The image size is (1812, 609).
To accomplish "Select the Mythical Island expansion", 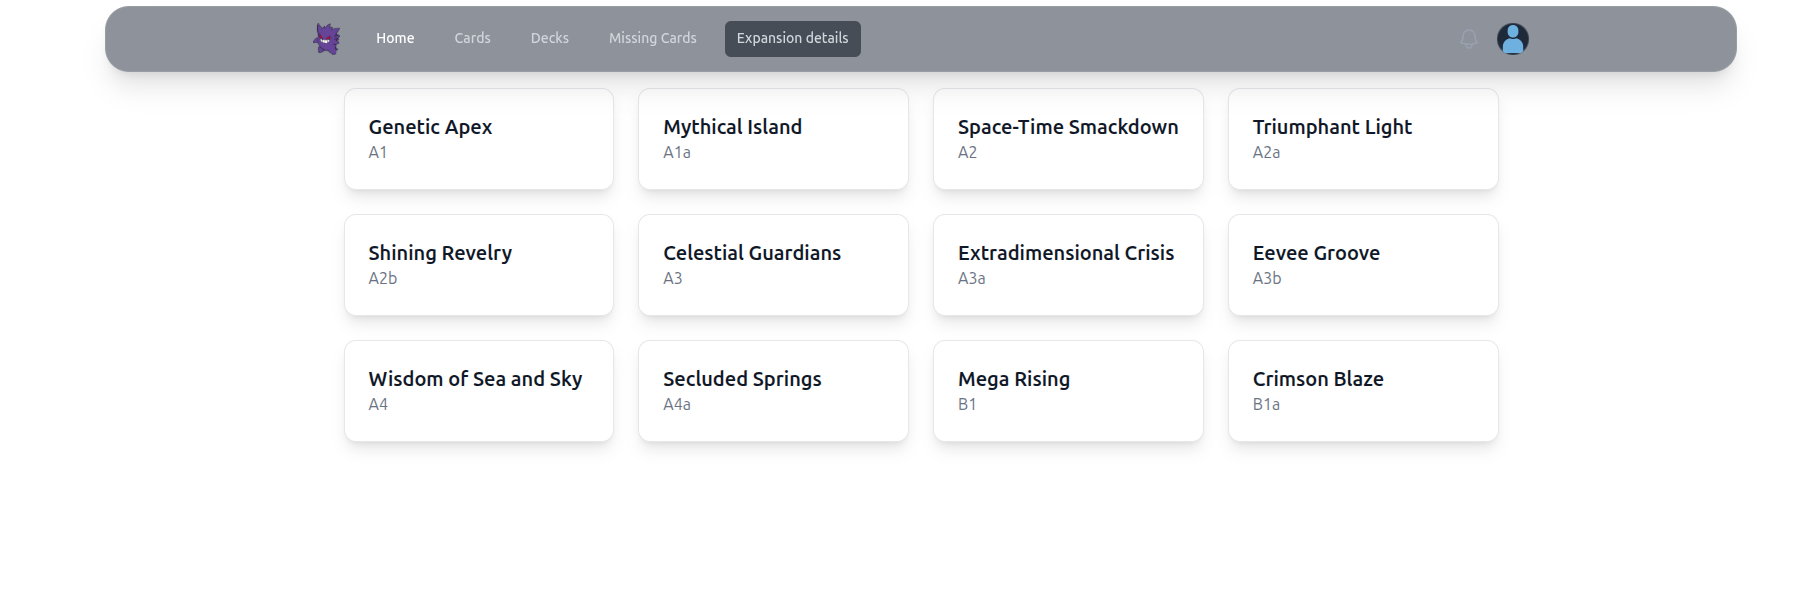I will pos(773,139).
